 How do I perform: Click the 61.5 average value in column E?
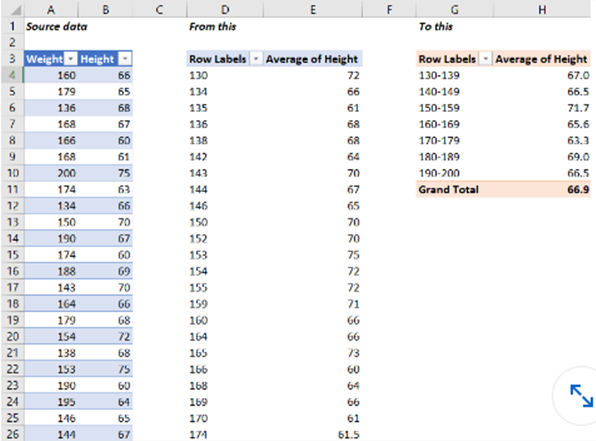(349, 434)
